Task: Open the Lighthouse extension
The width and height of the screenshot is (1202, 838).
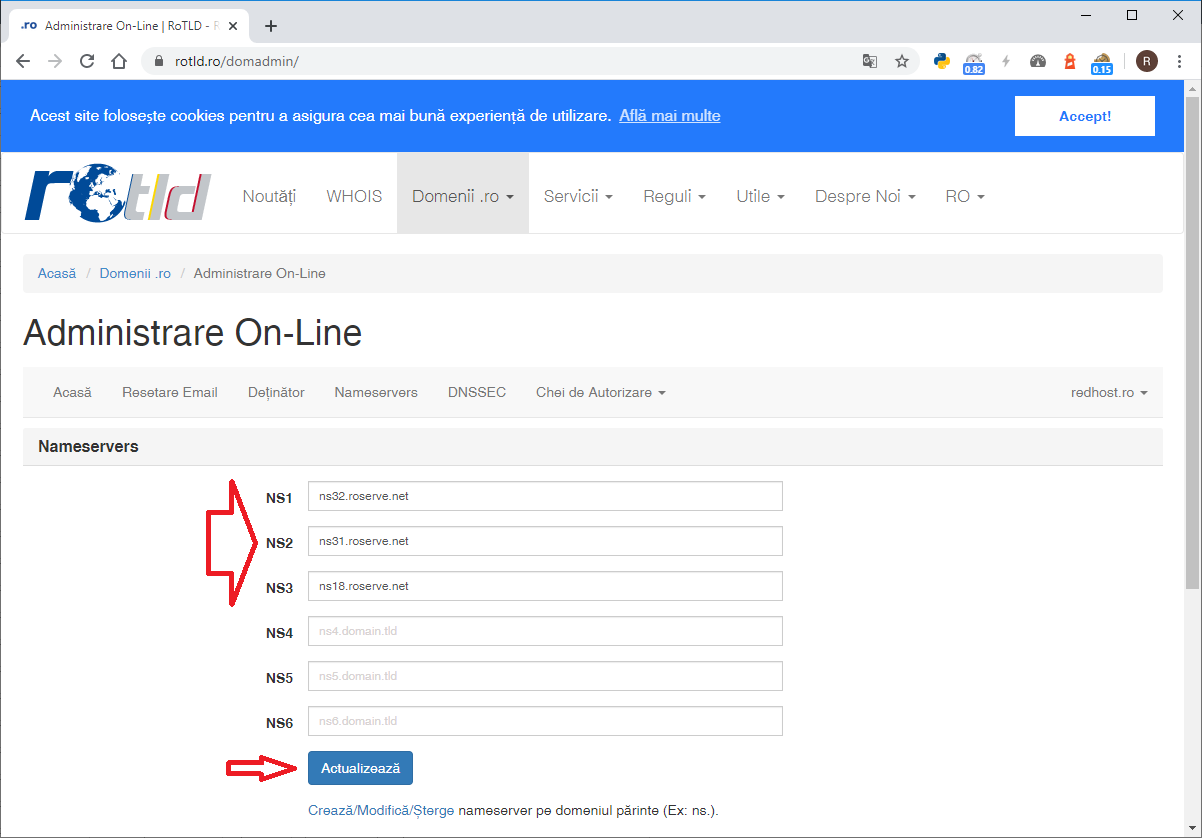Action: click(1069, 61)
